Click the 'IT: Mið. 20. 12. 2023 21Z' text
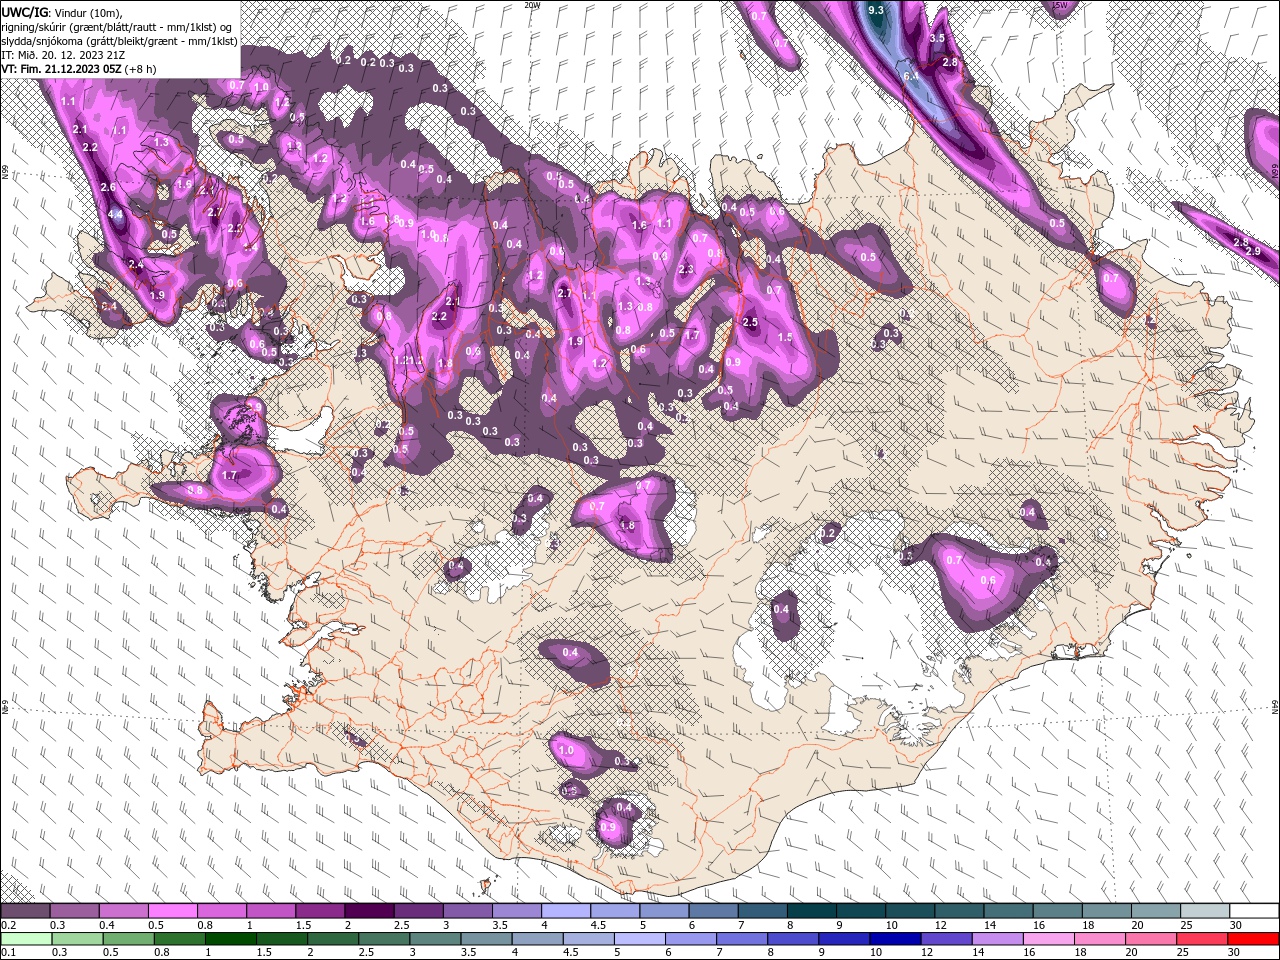The height and width of the screenshot is (960, 1280). pyautogui.click(x=65, y=55)
